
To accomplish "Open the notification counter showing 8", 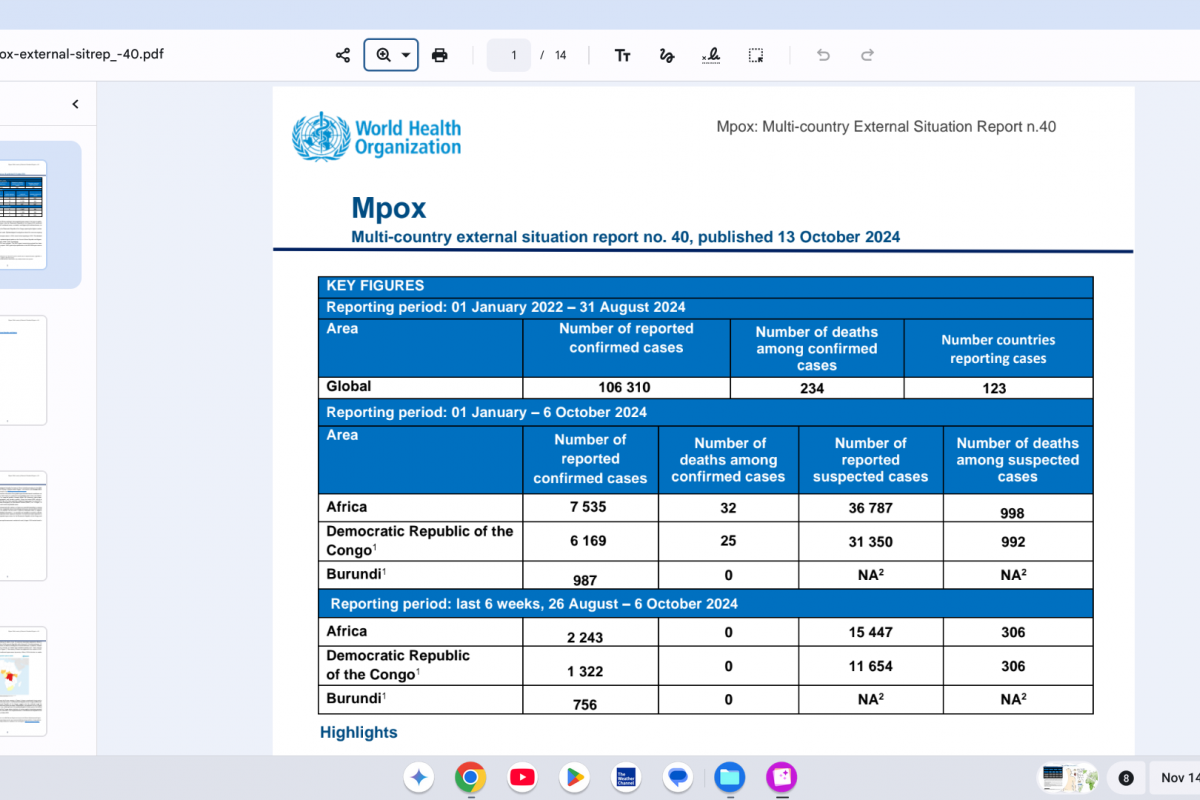I will point(1126,778).
